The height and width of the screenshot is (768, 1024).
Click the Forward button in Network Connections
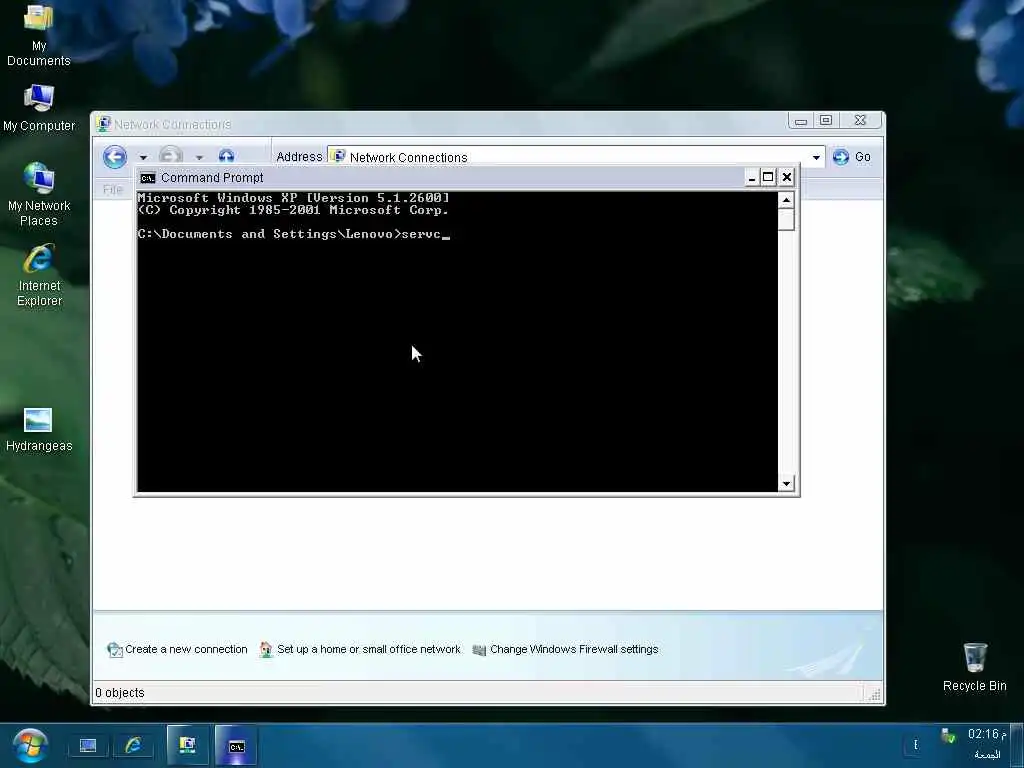[x=171, y=155]
